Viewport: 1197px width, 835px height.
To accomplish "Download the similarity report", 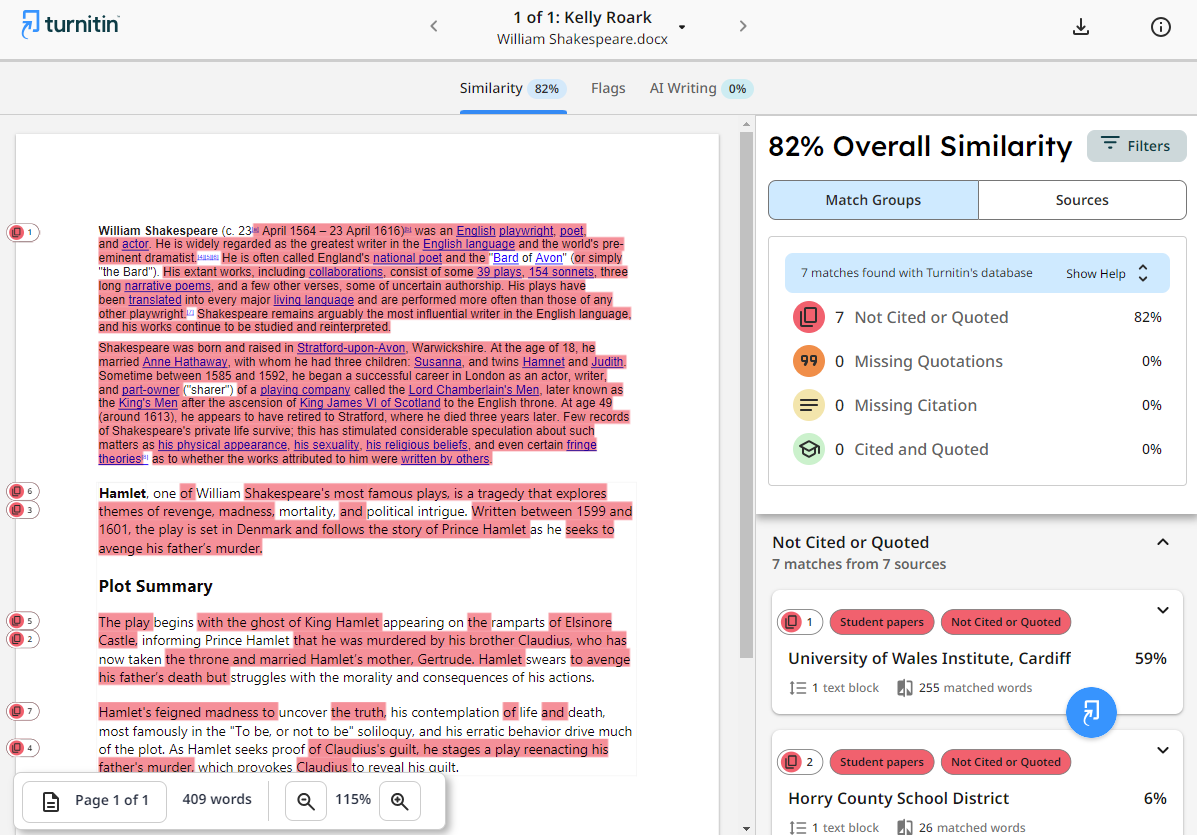I will pos(1081,27).
